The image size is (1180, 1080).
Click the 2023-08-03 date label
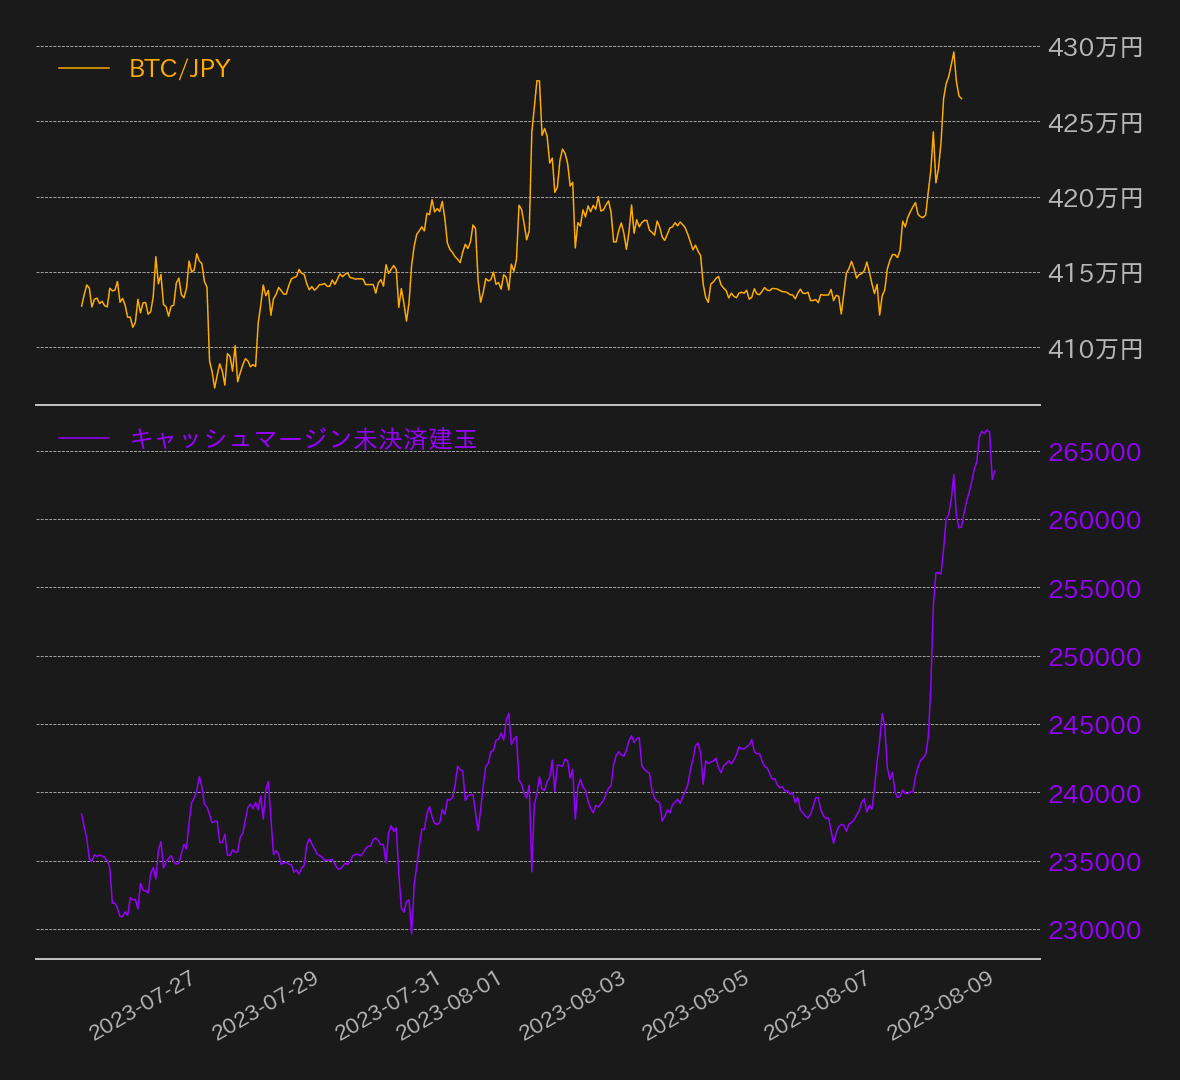point(572,1006)
